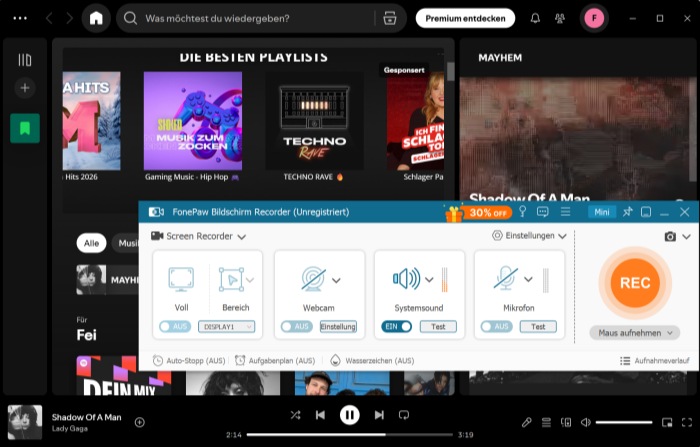Enable the Mikrofon switch

click(x=496, y=326)
